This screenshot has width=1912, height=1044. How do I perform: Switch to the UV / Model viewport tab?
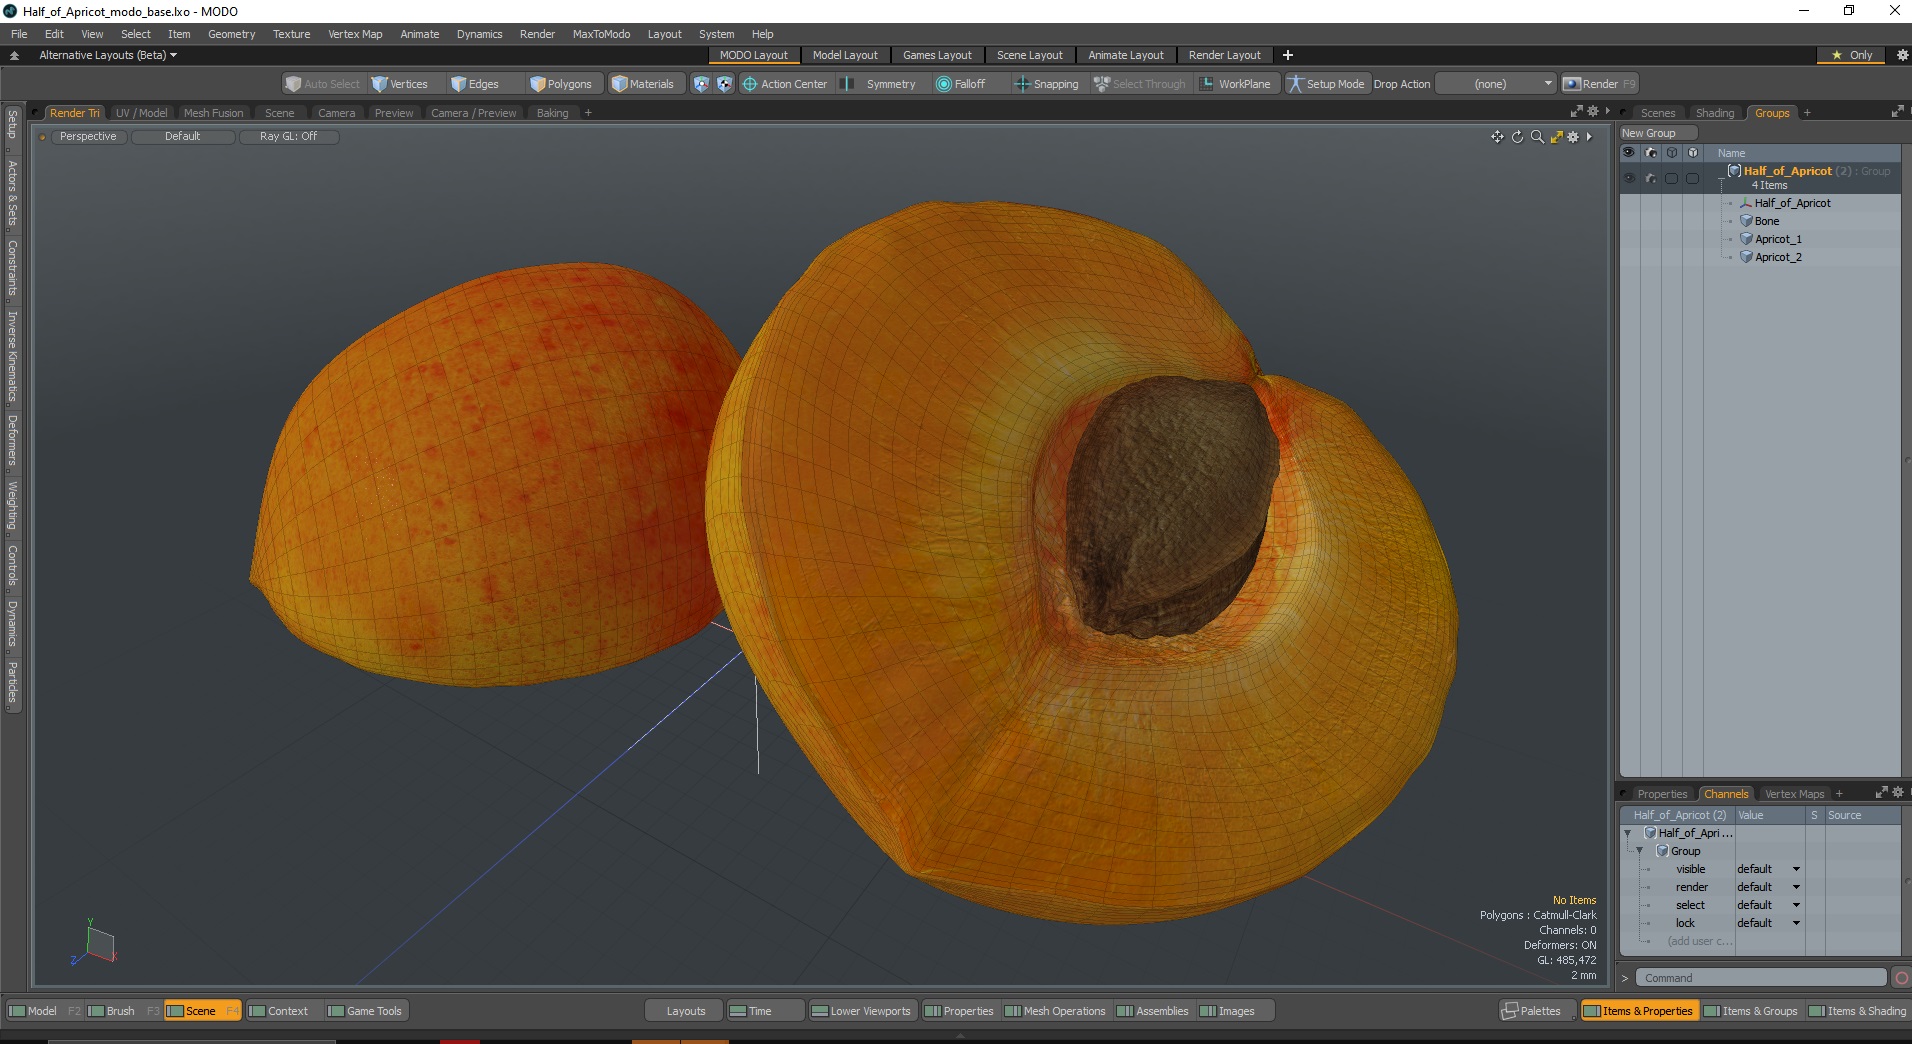click(x=141, y=113)
